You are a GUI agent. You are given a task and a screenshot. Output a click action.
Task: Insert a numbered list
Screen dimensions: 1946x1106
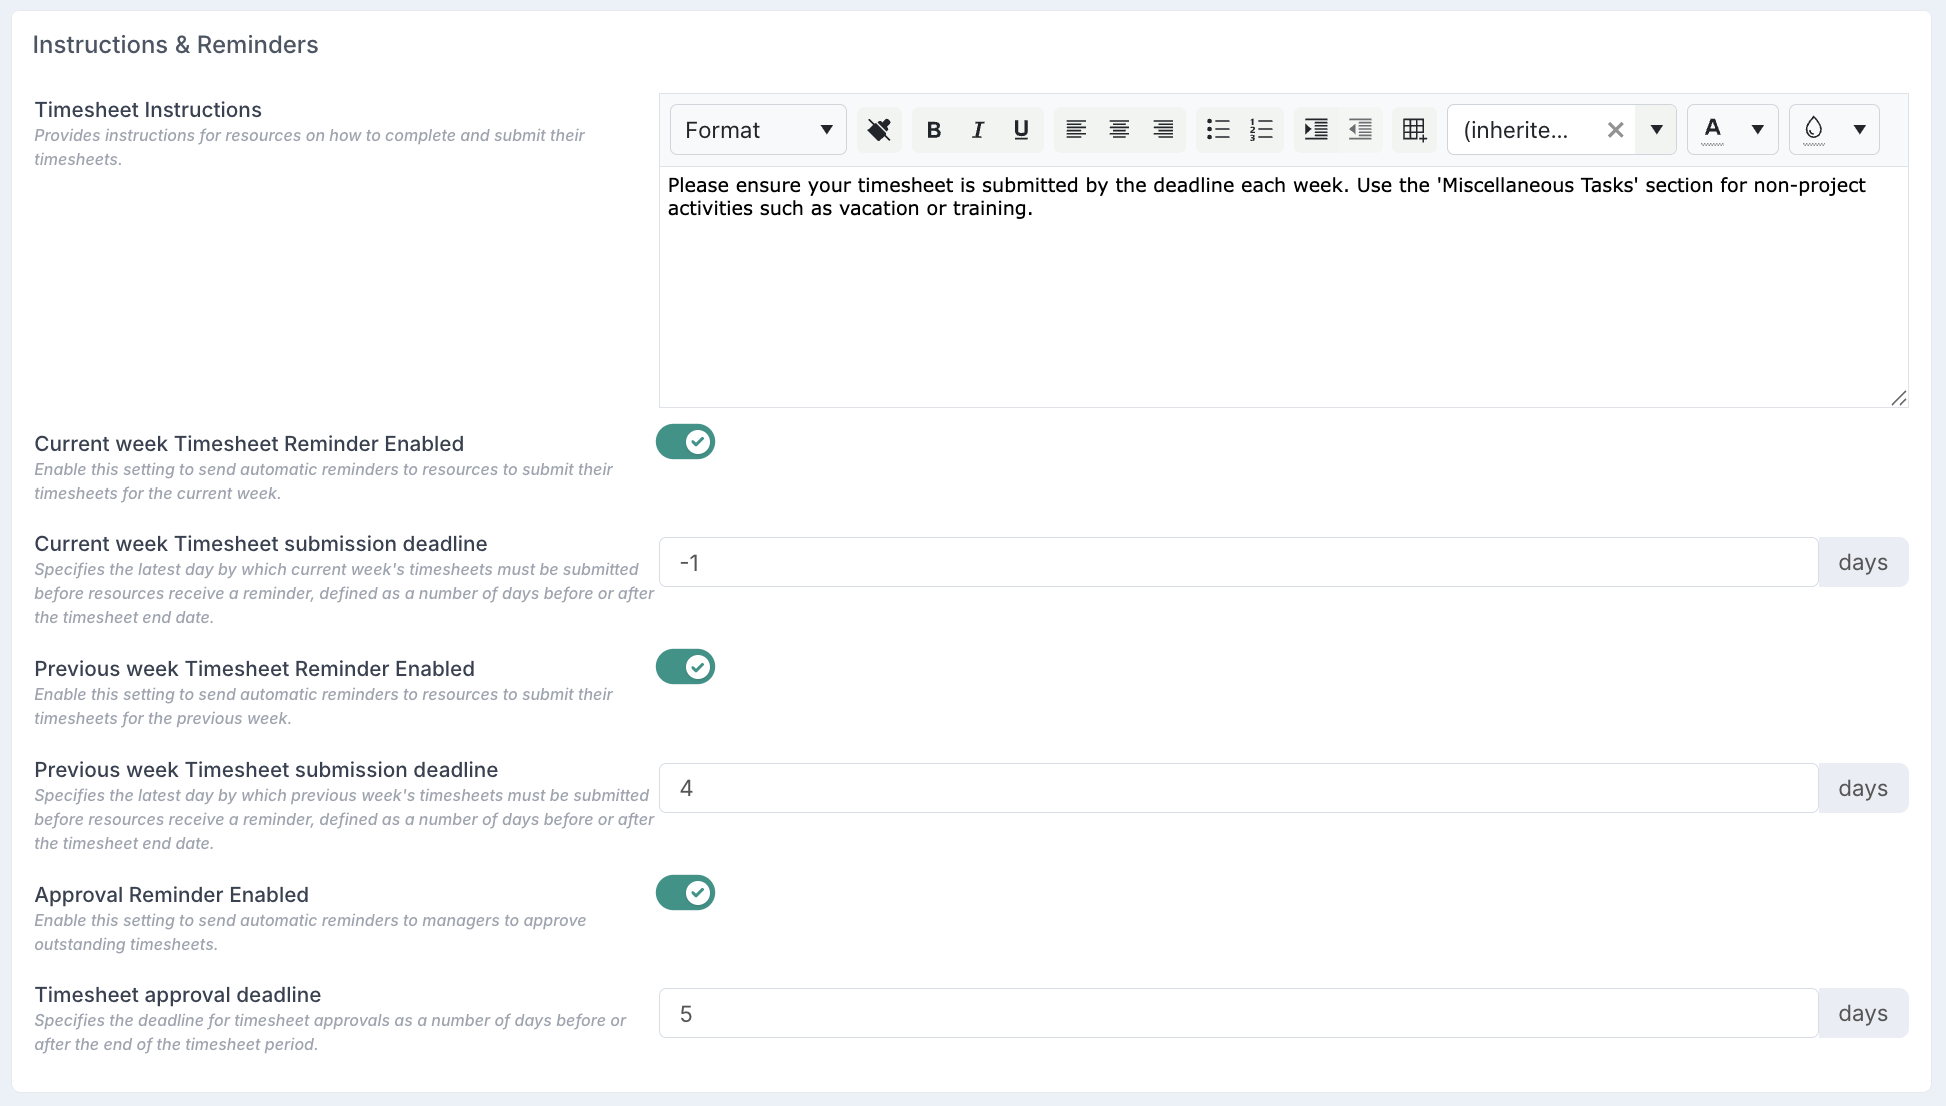(1261, 130)
